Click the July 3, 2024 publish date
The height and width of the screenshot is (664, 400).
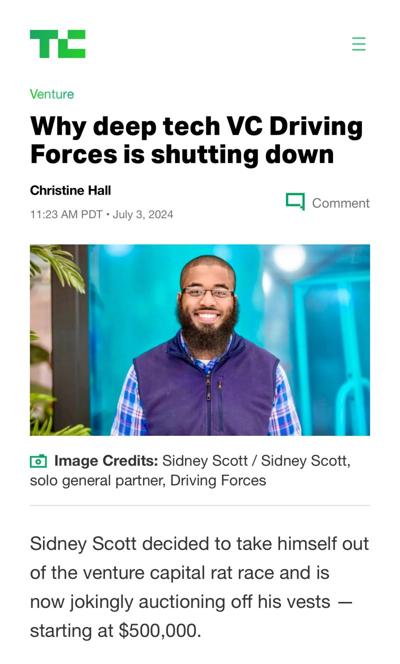143,214
